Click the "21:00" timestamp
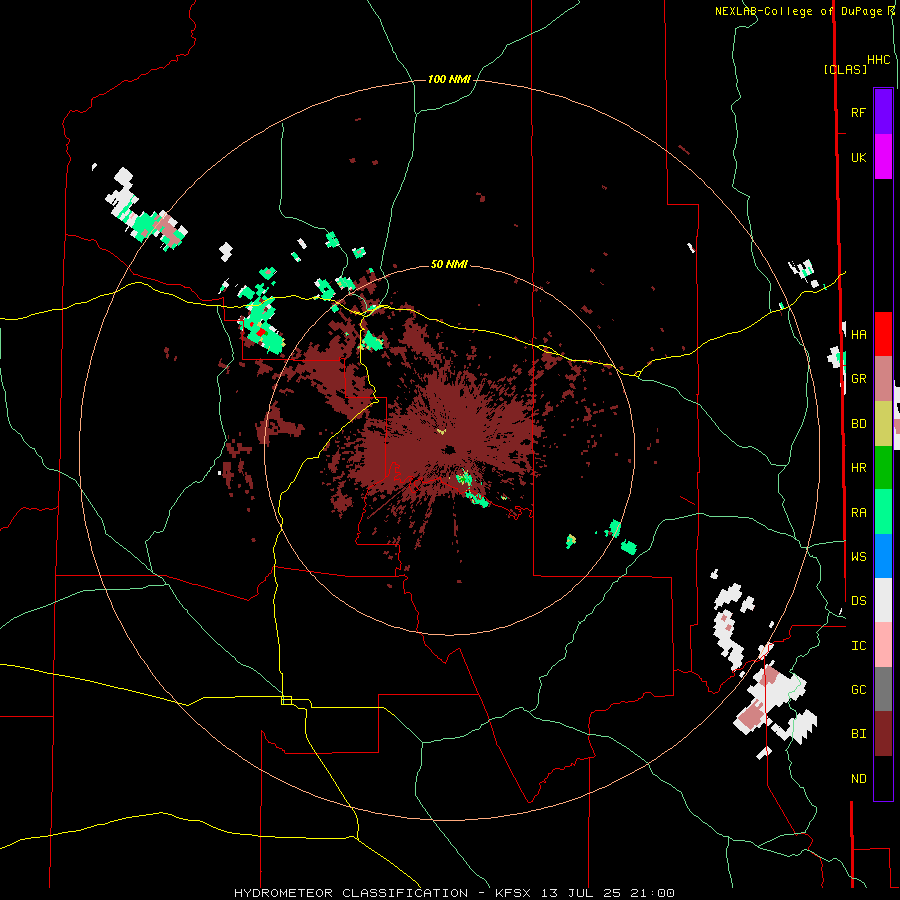Screen dimensions: 900x900 point(653,893)
